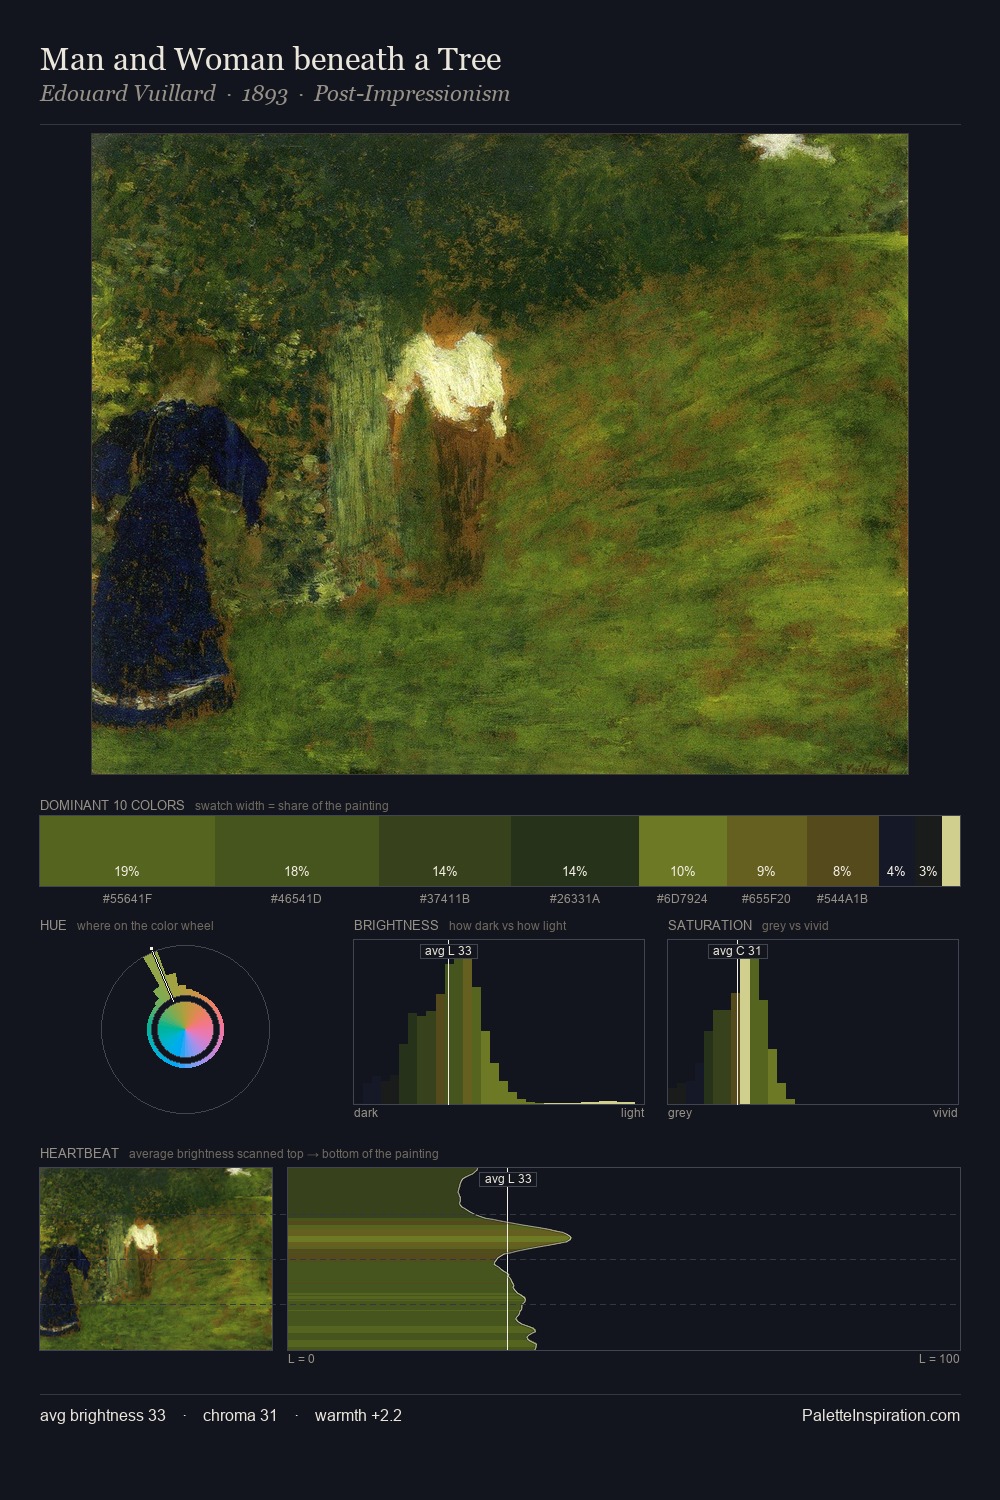Click the near-black 3% swatch
Image resolution: width=1000 pixels, height=1500 pixels.
click(x=929, y=851)
